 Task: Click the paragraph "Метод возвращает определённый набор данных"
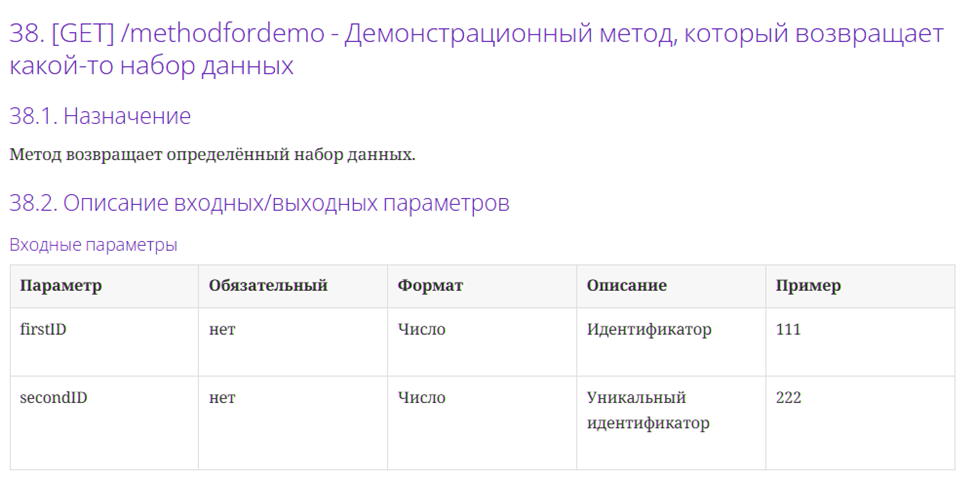[212, 155]
